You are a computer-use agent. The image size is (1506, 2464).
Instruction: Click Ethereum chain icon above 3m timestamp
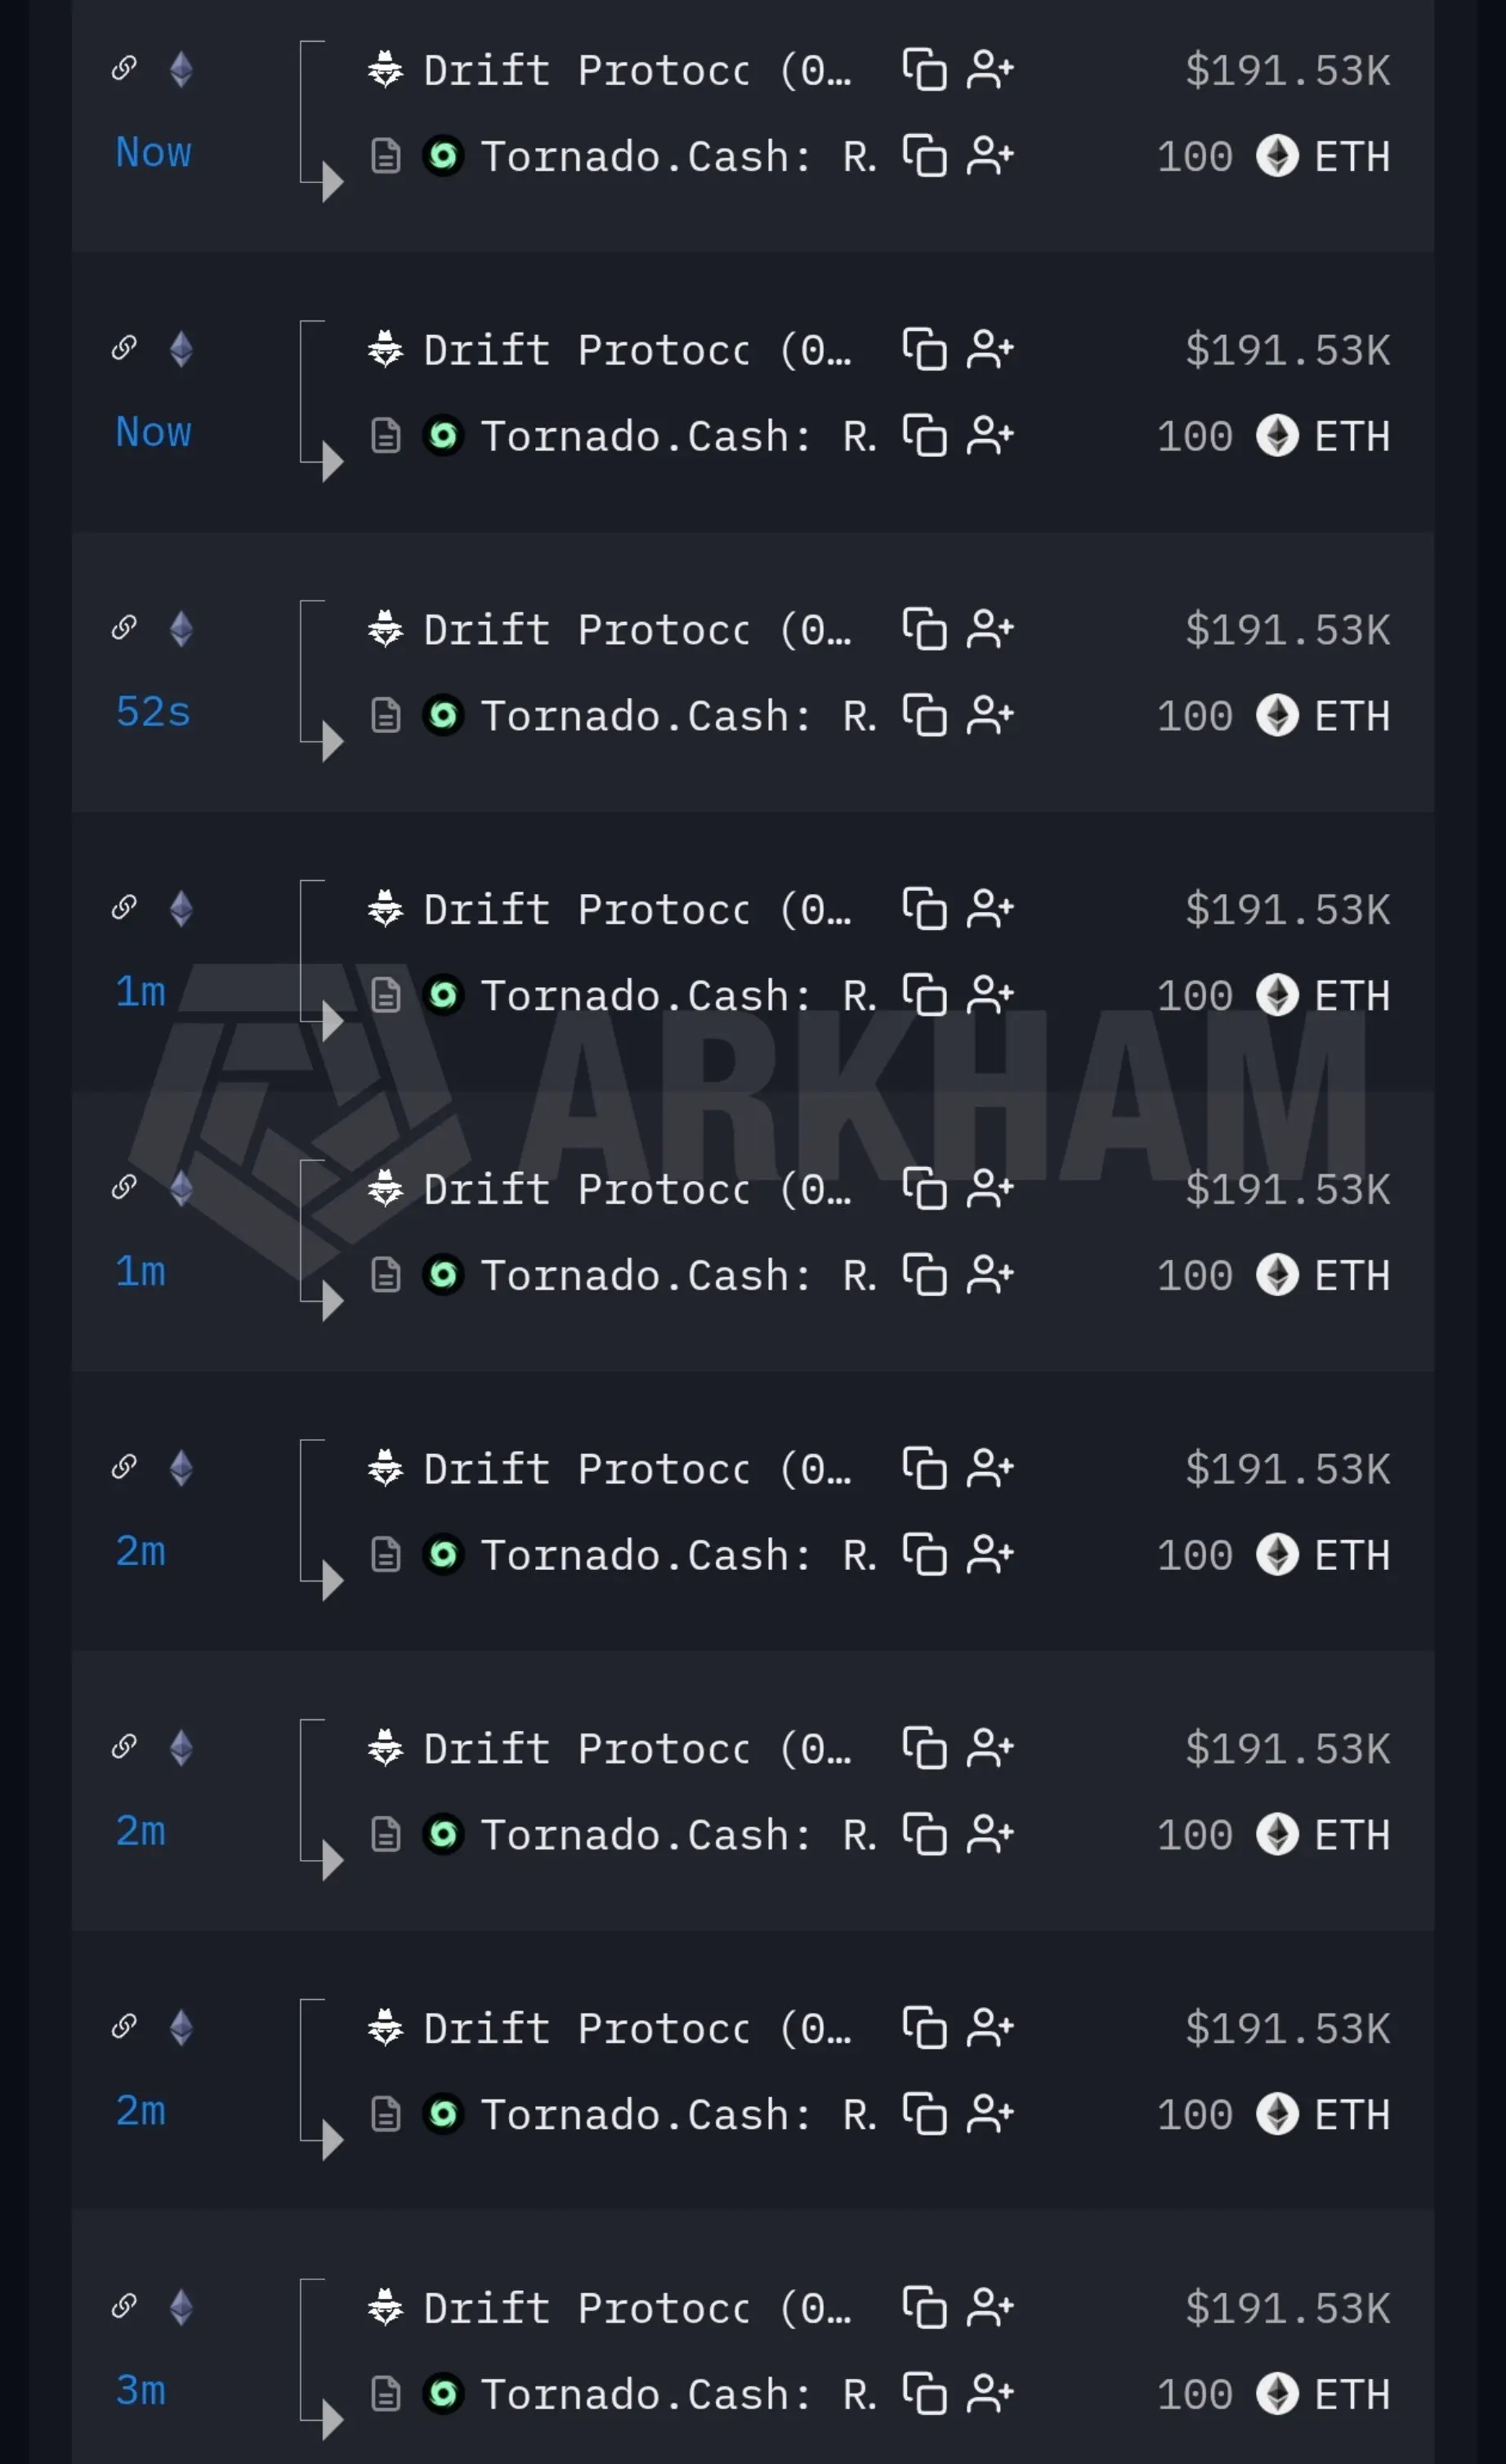click(x=181, y=2308)
